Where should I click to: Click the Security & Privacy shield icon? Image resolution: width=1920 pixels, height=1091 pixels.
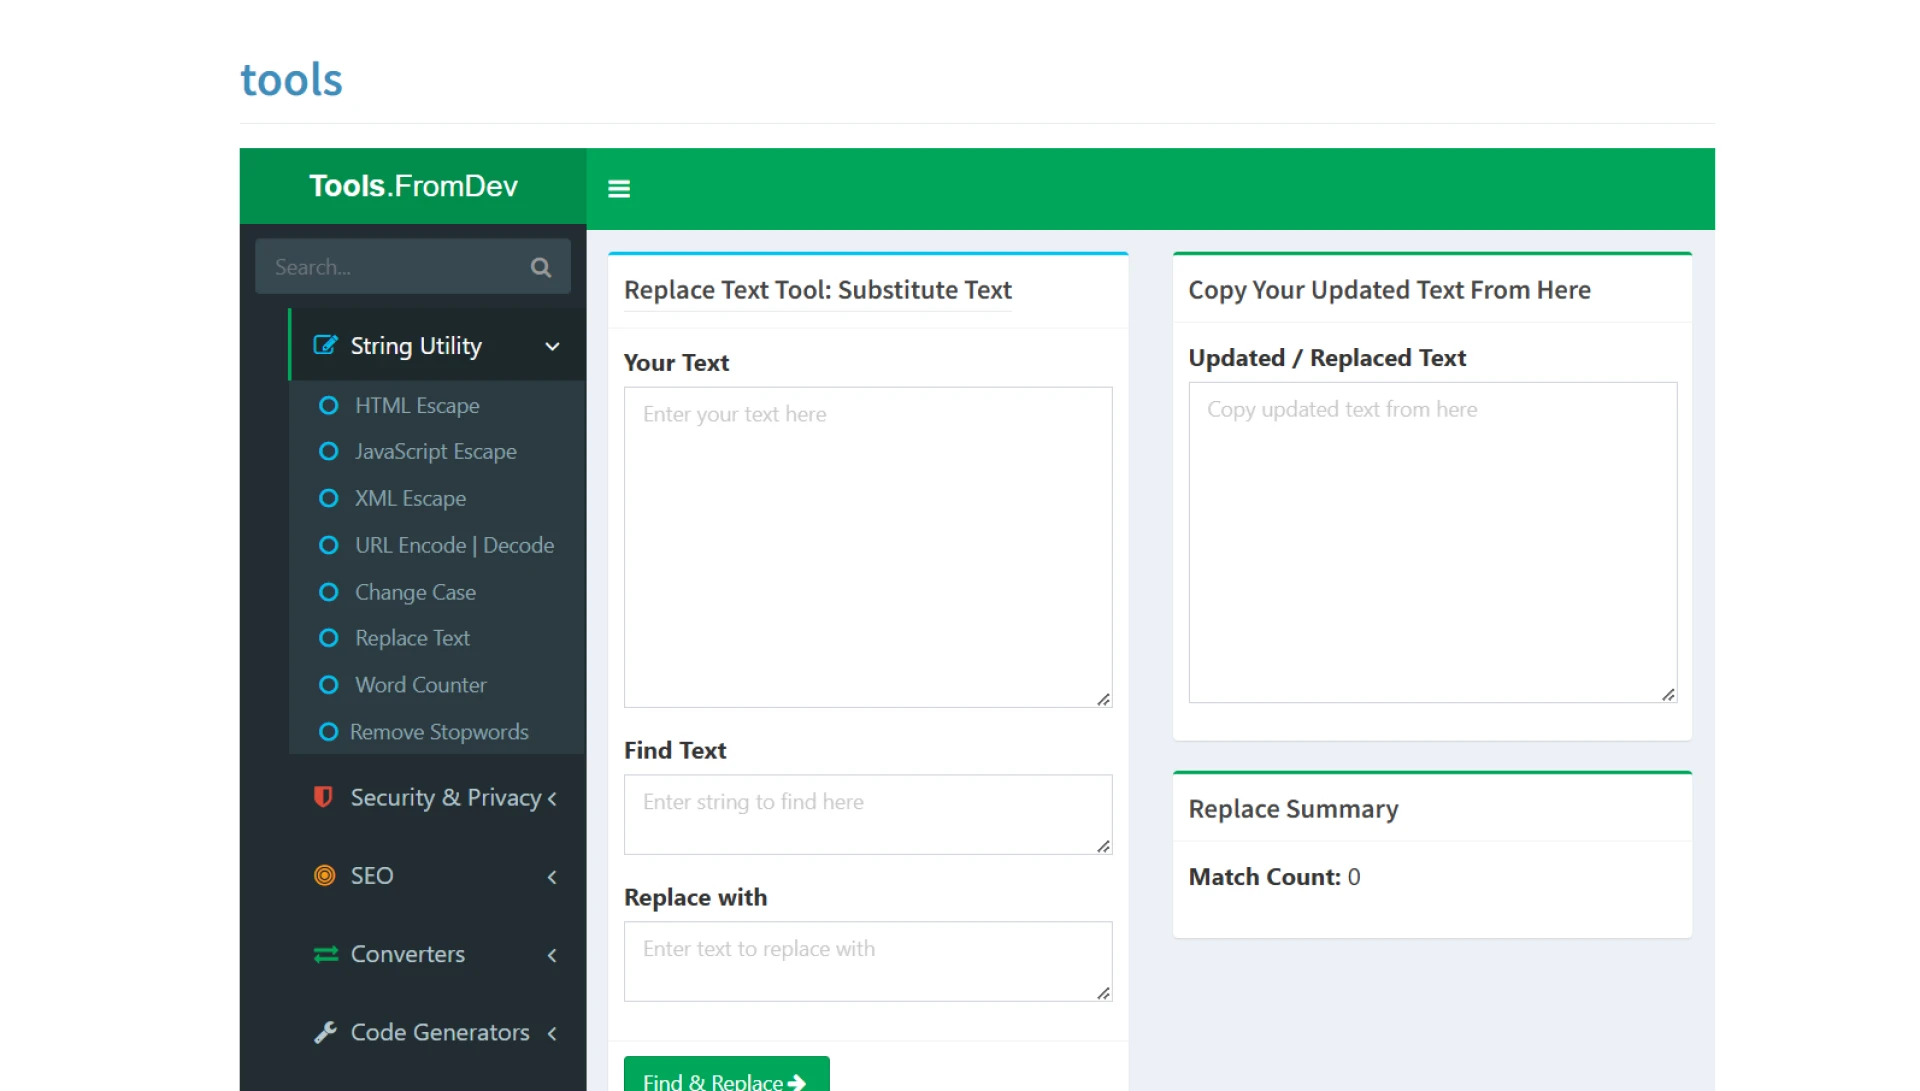pos(322,797)
